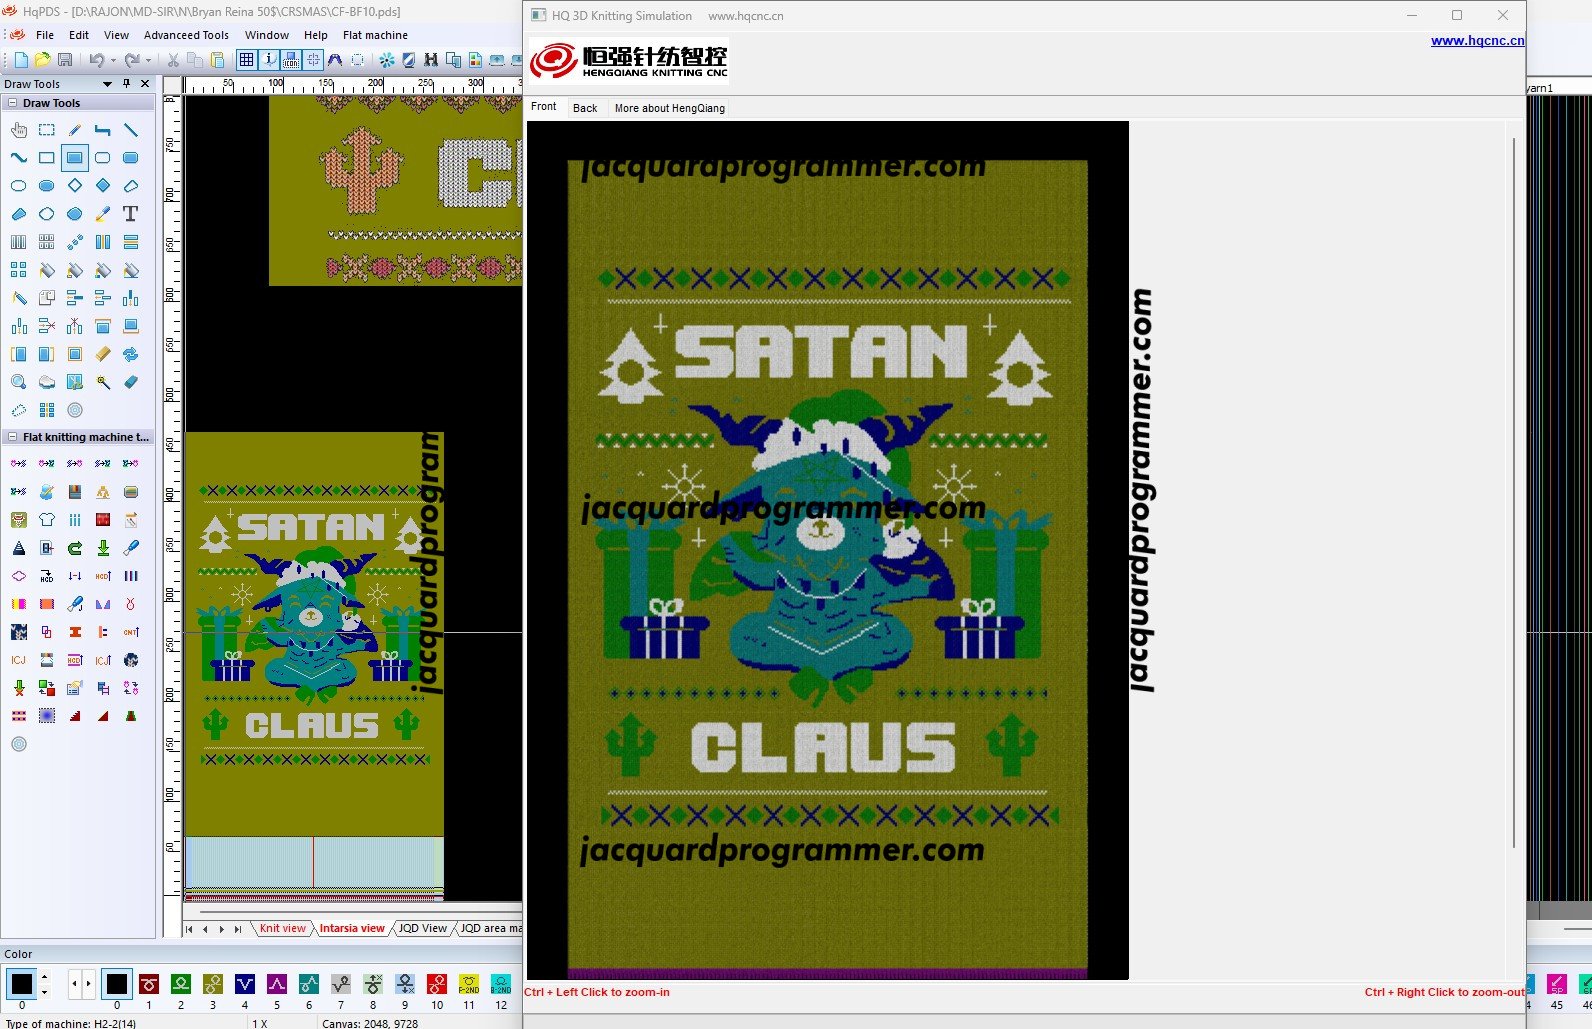The height and width of the screenshot is (1029, 1592).
Task: Toggle the crosshair cursor toolbar button
Action: [313, 60]
